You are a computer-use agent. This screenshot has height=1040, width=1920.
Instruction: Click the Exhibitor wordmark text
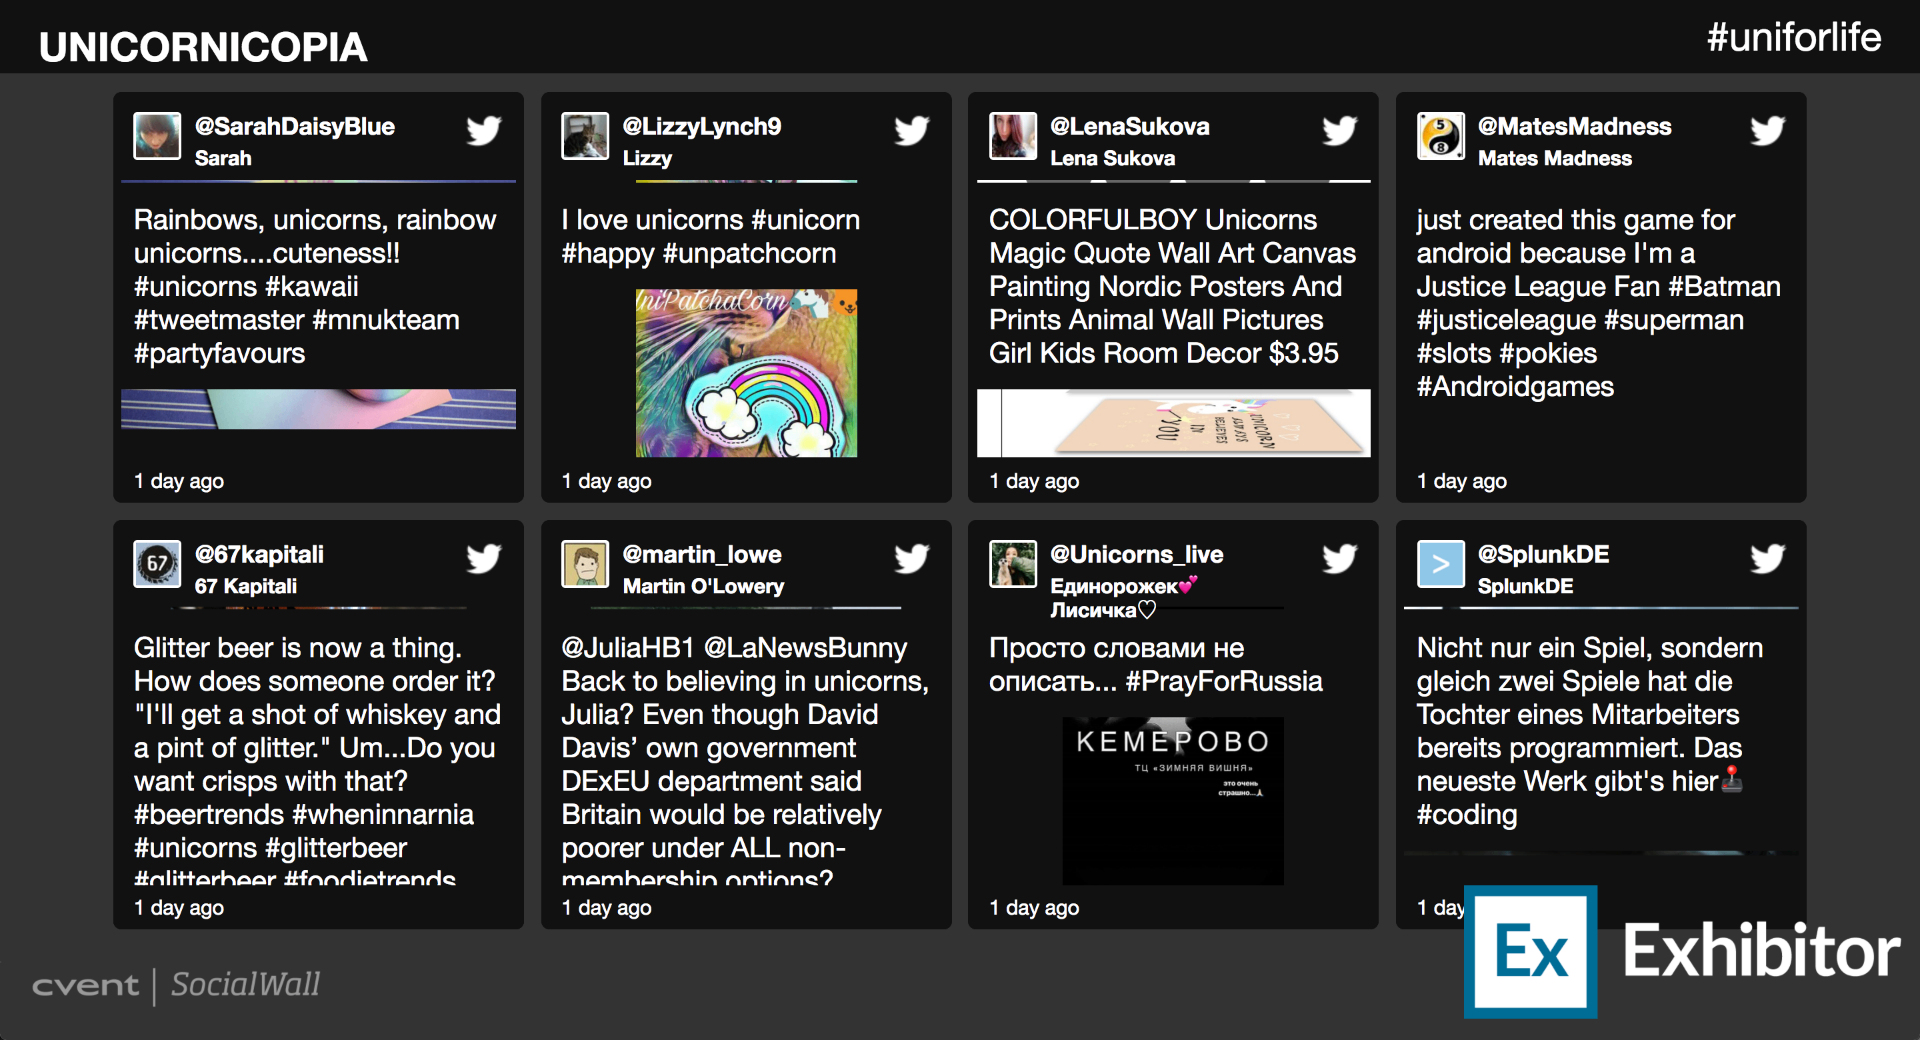coord(1761,951)
